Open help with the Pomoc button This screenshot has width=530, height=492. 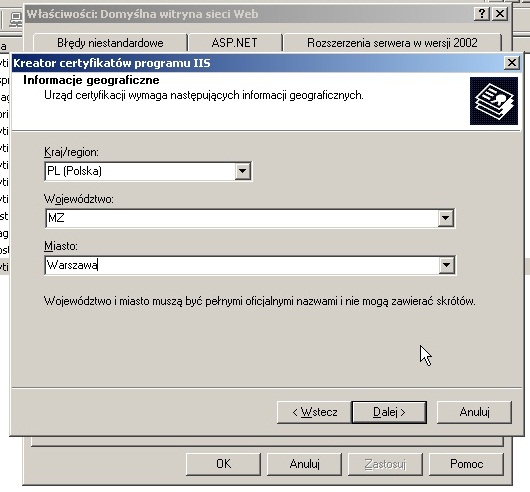click(x=466, y=464)
